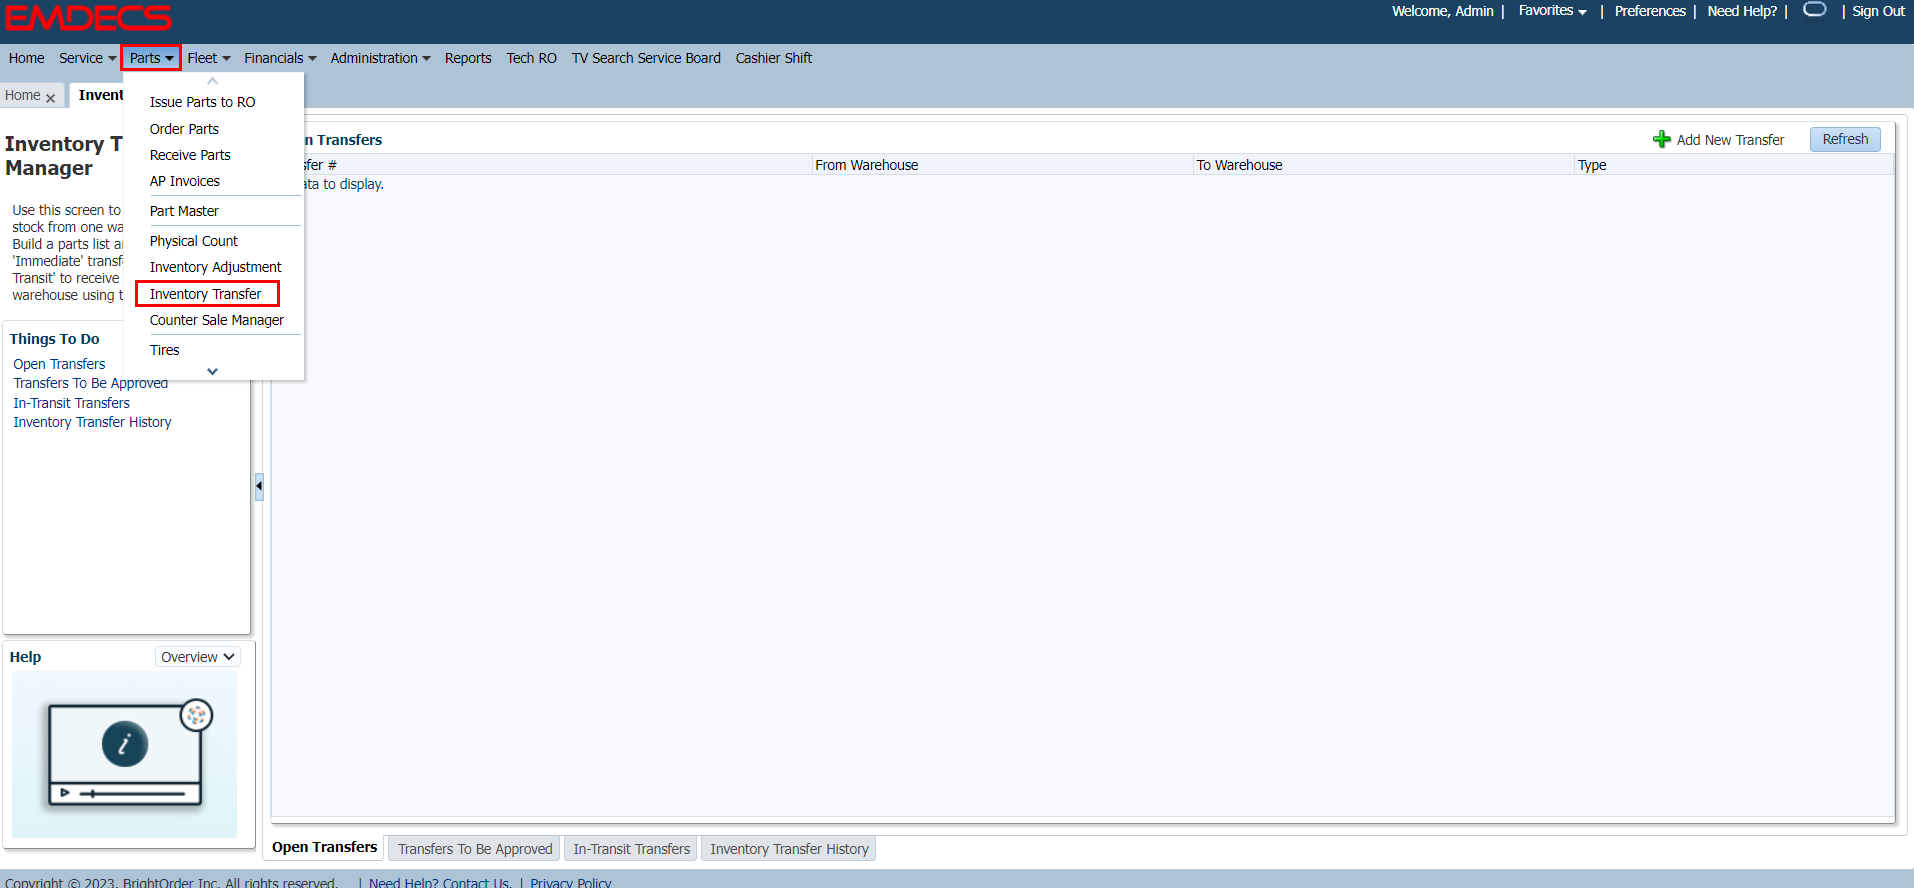
Task: Click the EMDECS logo
Action: pos(88,18)
